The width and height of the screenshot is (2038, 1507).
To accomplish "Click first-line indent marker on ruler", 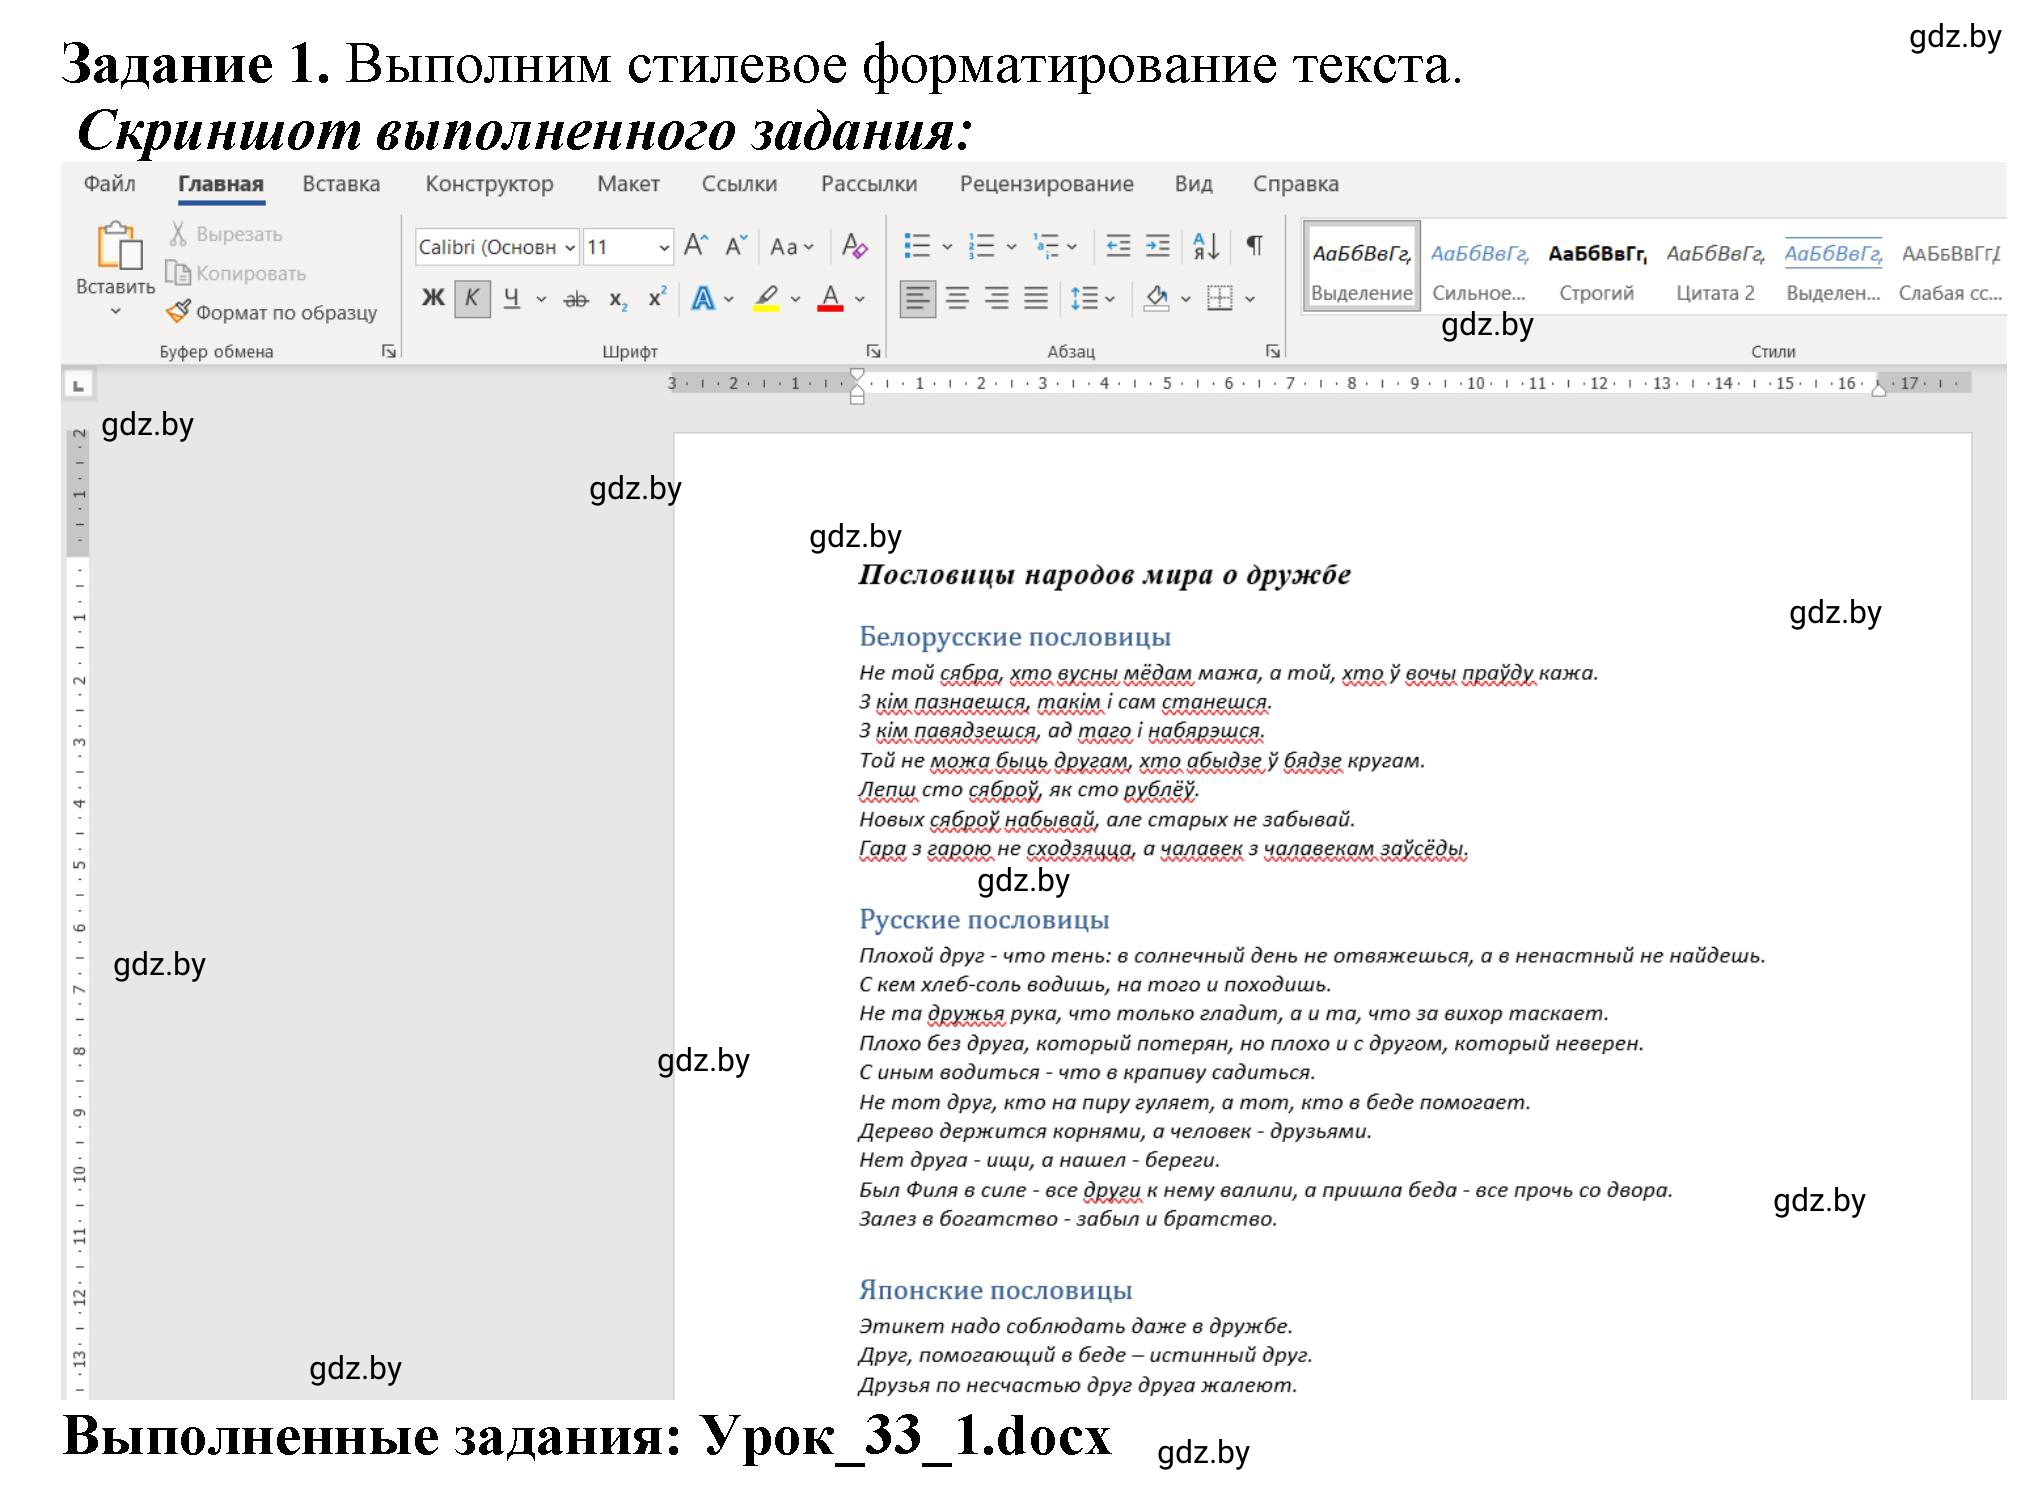I will [857, 376].
